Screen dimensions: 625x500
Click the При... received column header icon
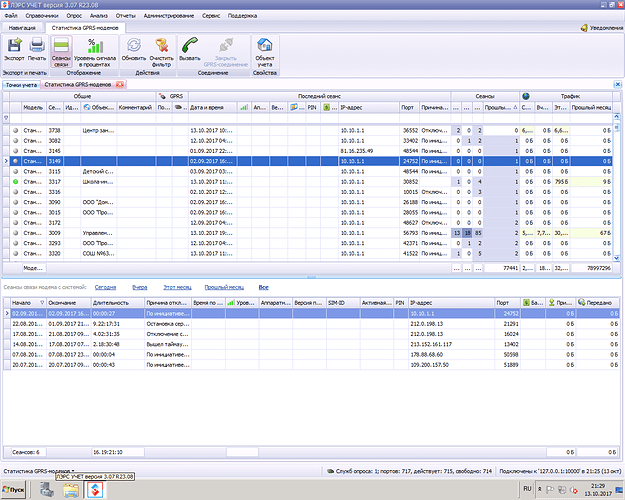tap(551, 303)
